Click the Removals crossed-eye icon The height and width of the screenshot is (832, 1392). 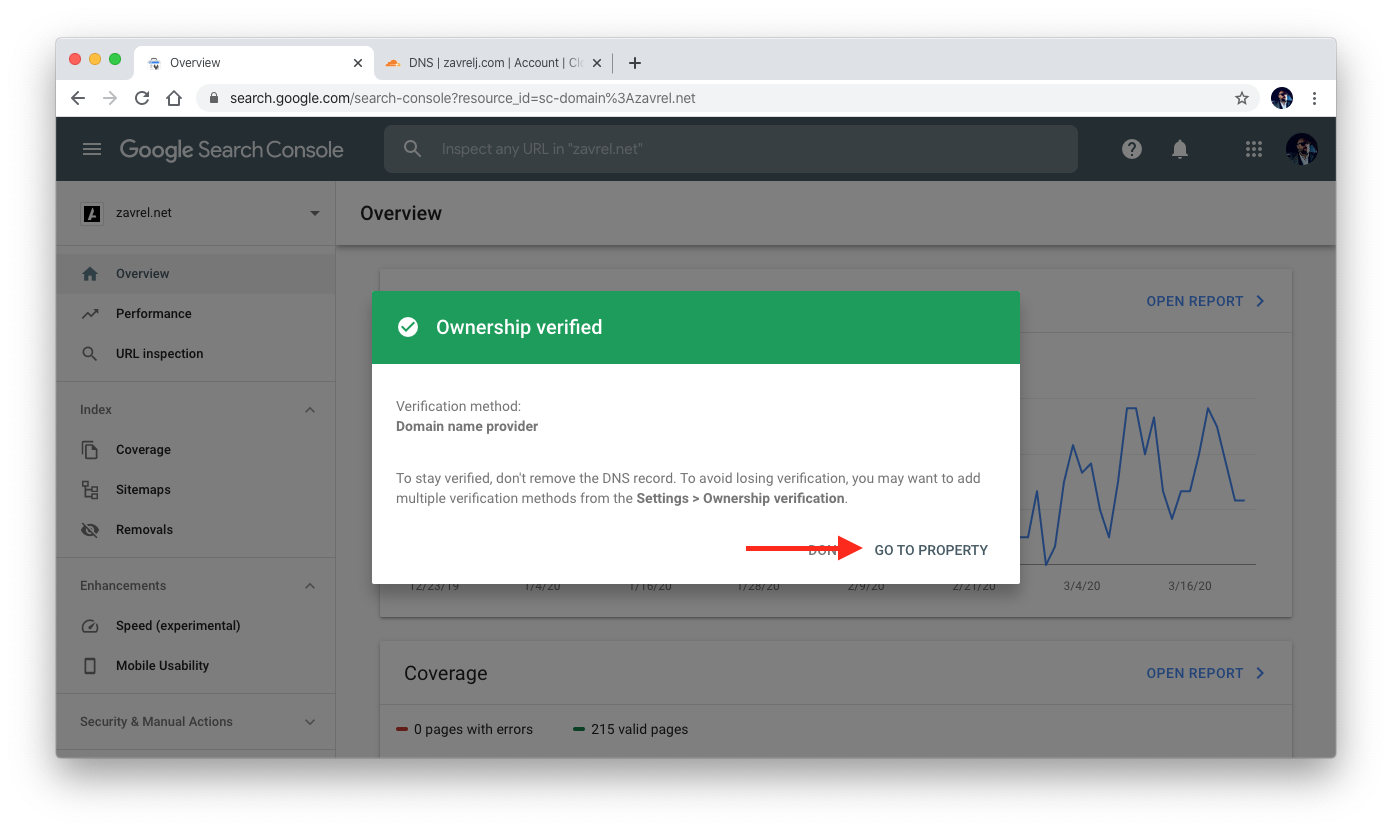coord(90,529)
